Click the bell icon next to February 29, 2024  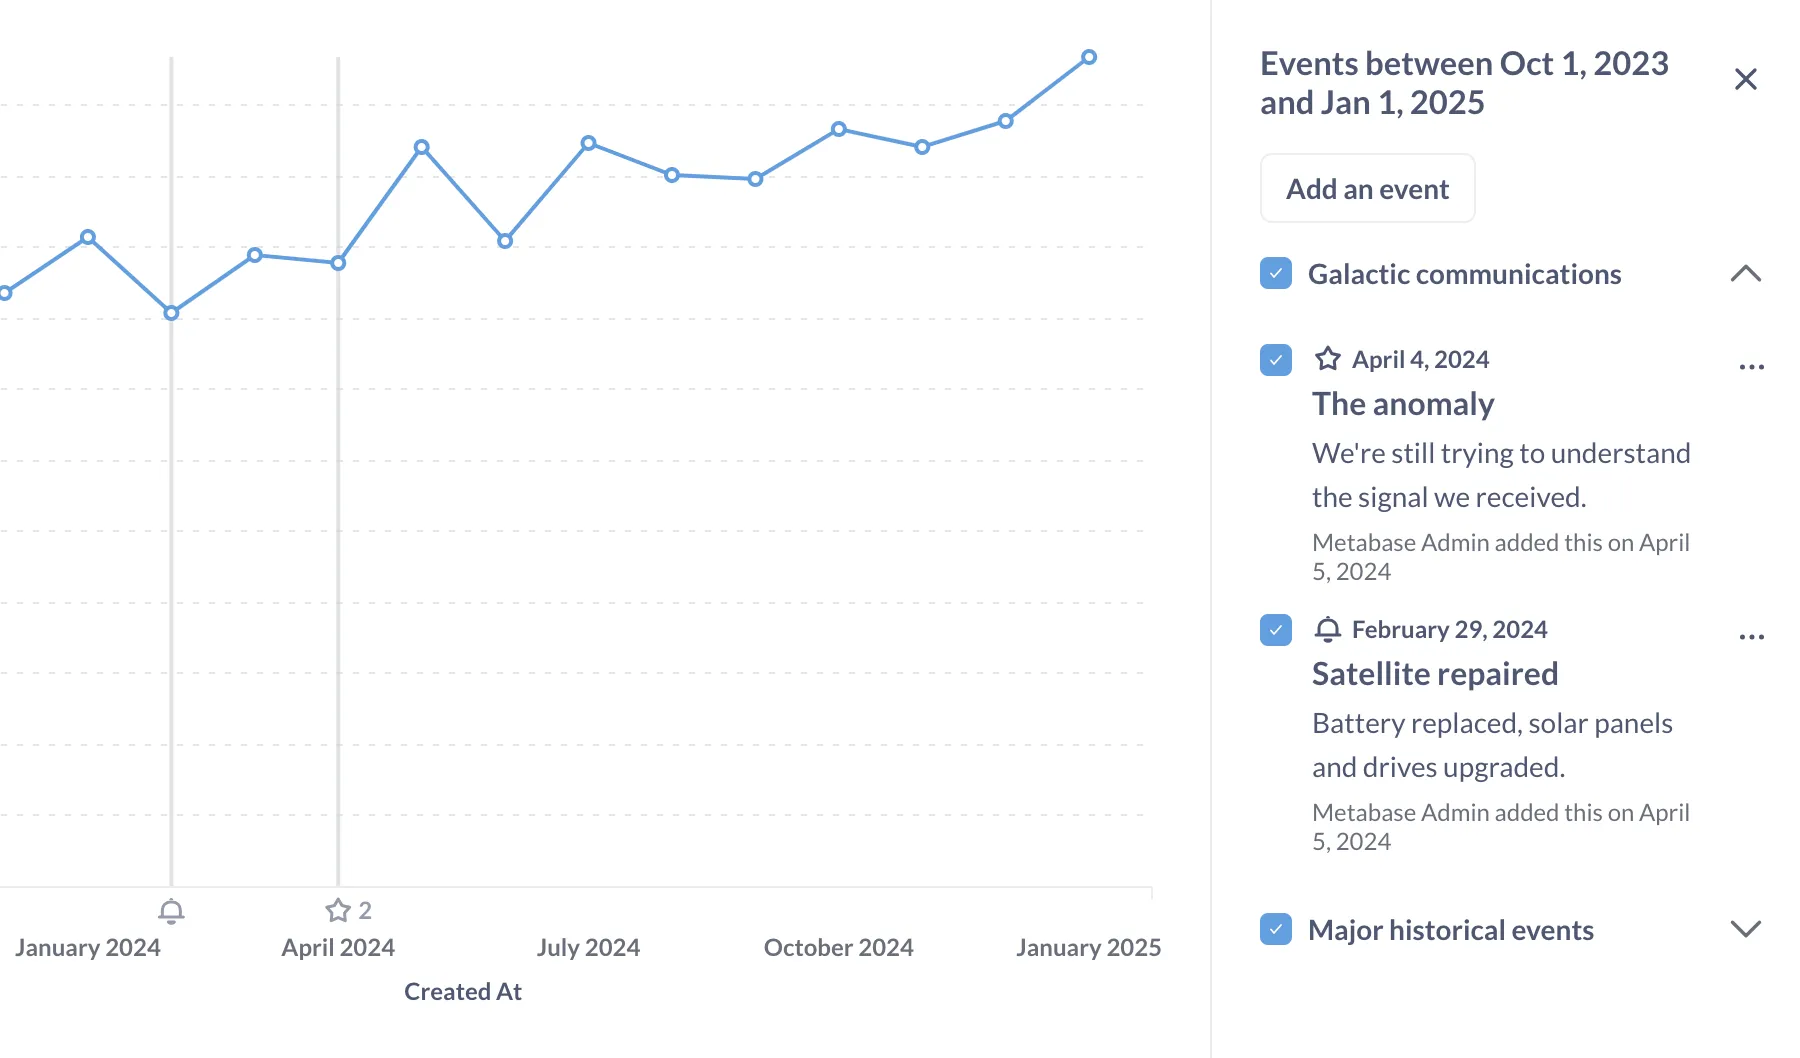click(1328, 629)
